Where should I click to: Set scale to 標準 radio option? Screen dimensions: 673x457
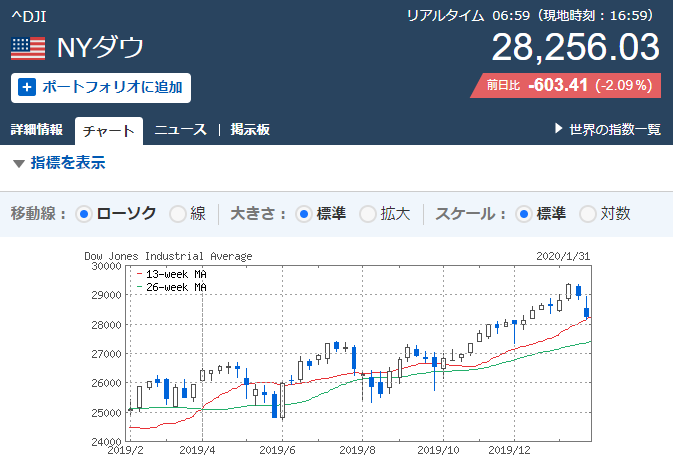point(524,214)
